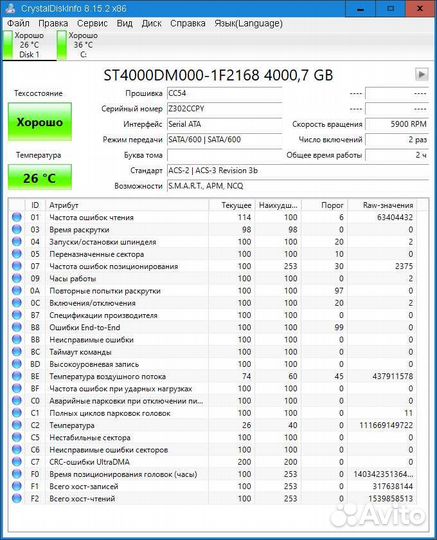Select raw value 317638144
Viewport: 437px width, 540px height.
pos(393,486)
